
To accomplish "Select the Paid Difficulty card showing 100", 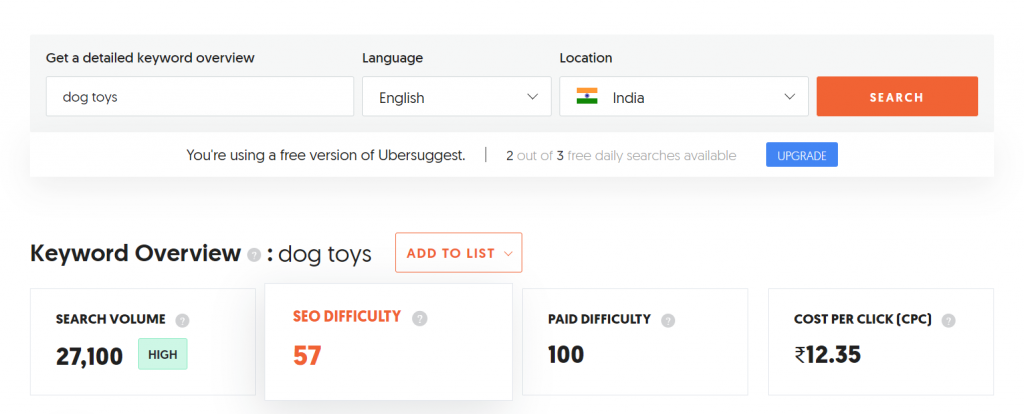I will (x=635, y=342).
